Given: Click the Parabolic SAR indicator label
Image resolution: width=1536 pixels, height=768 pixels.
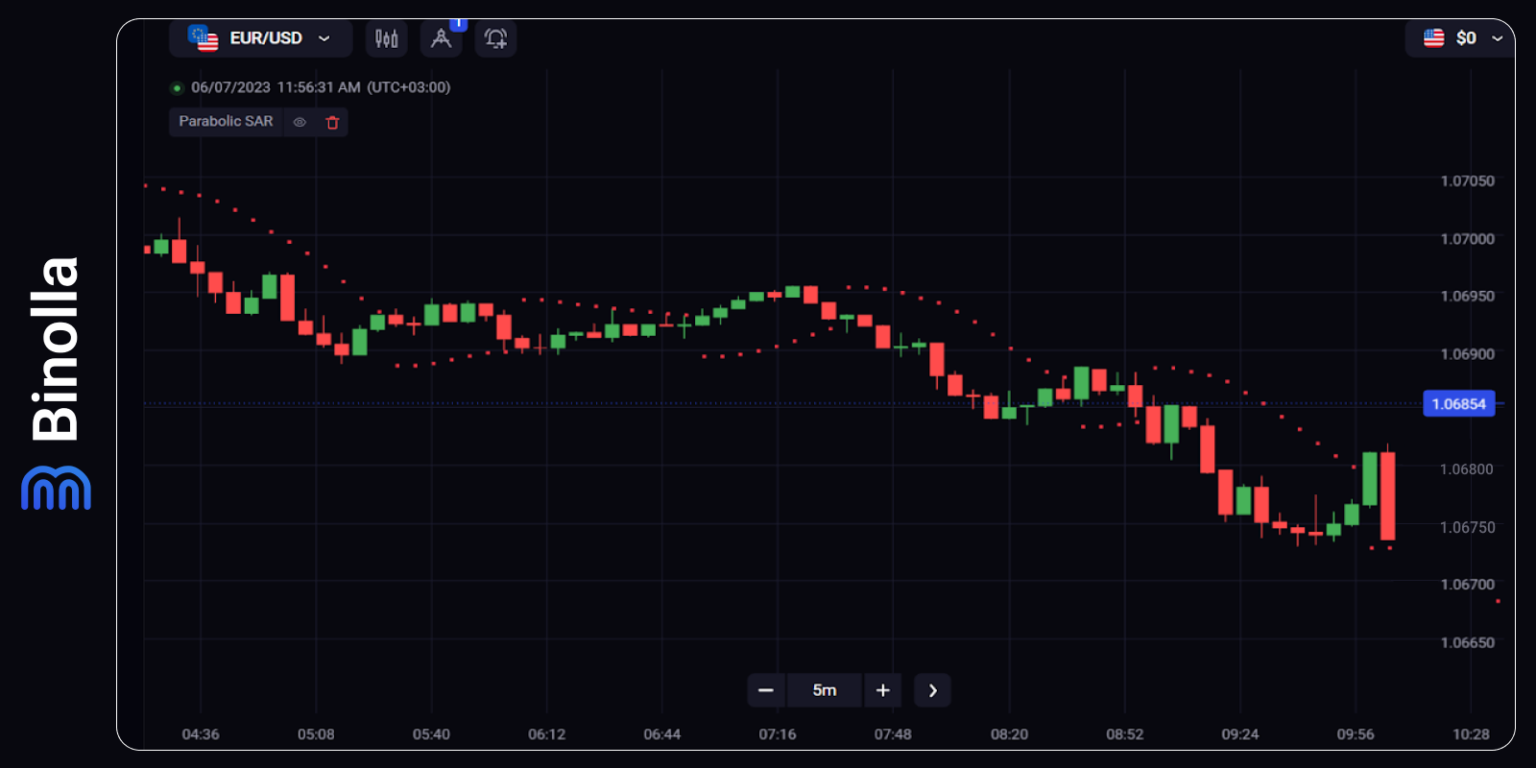Looking at the screenshot, I should click(226, 121).
